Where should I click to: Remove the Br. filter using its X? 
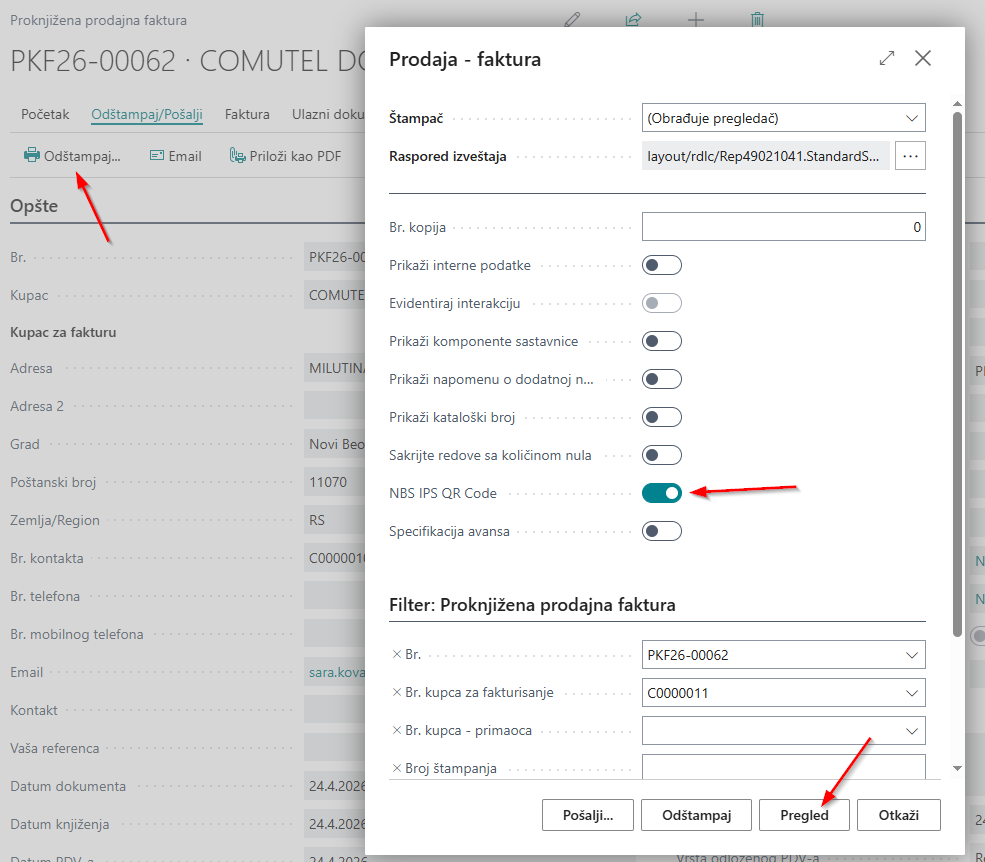pyautogui.click(x=396, y=655)
